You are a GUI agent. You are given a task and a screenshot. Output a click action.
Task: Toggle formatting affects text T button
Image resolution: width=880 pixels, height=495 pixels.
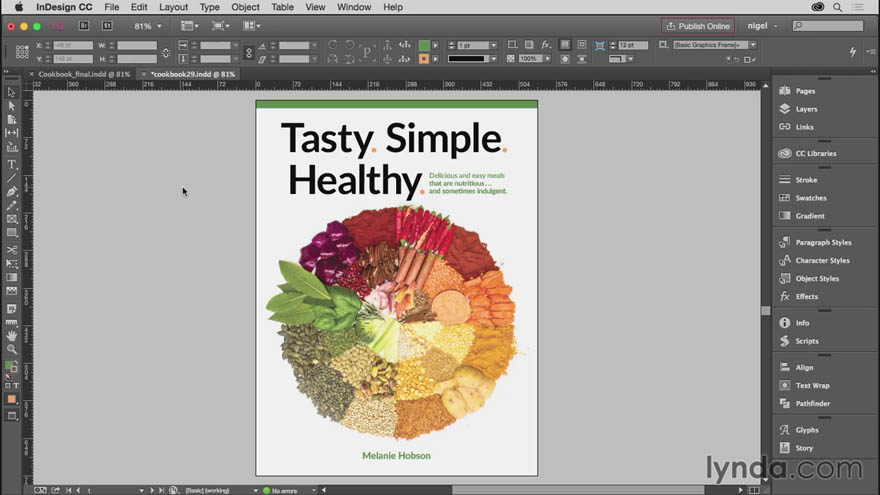[x=16, y=386]
